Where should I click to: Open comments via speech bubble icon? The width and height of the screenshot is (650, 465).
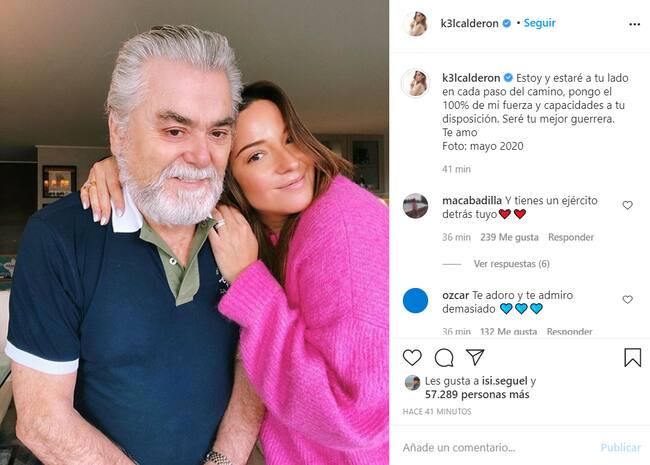(444, 358)
